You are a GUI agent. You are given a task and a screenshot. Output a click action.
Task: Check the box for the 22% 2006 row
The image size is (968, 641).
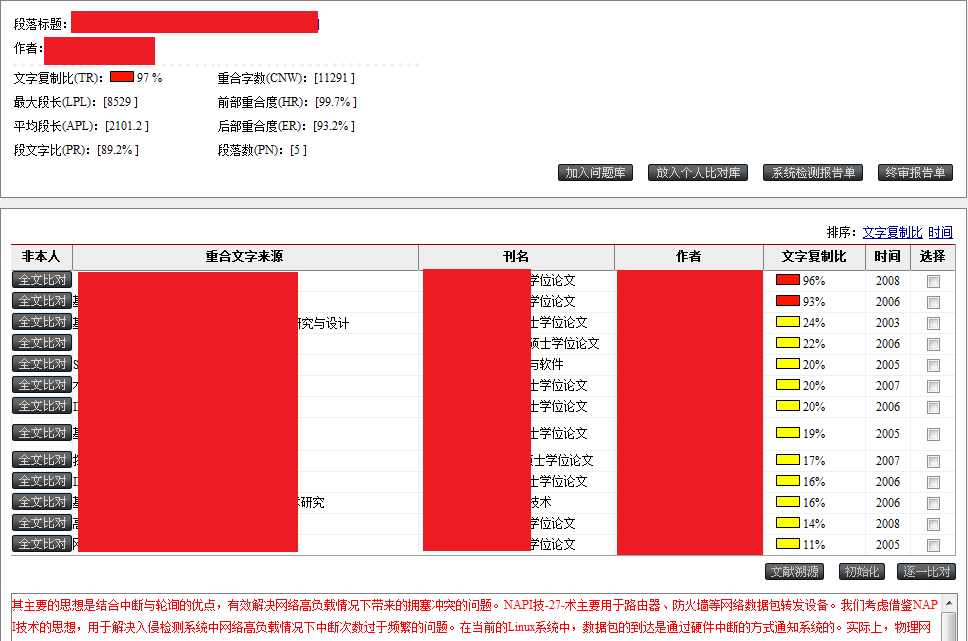pyautogui.click(x=933, y=345)
